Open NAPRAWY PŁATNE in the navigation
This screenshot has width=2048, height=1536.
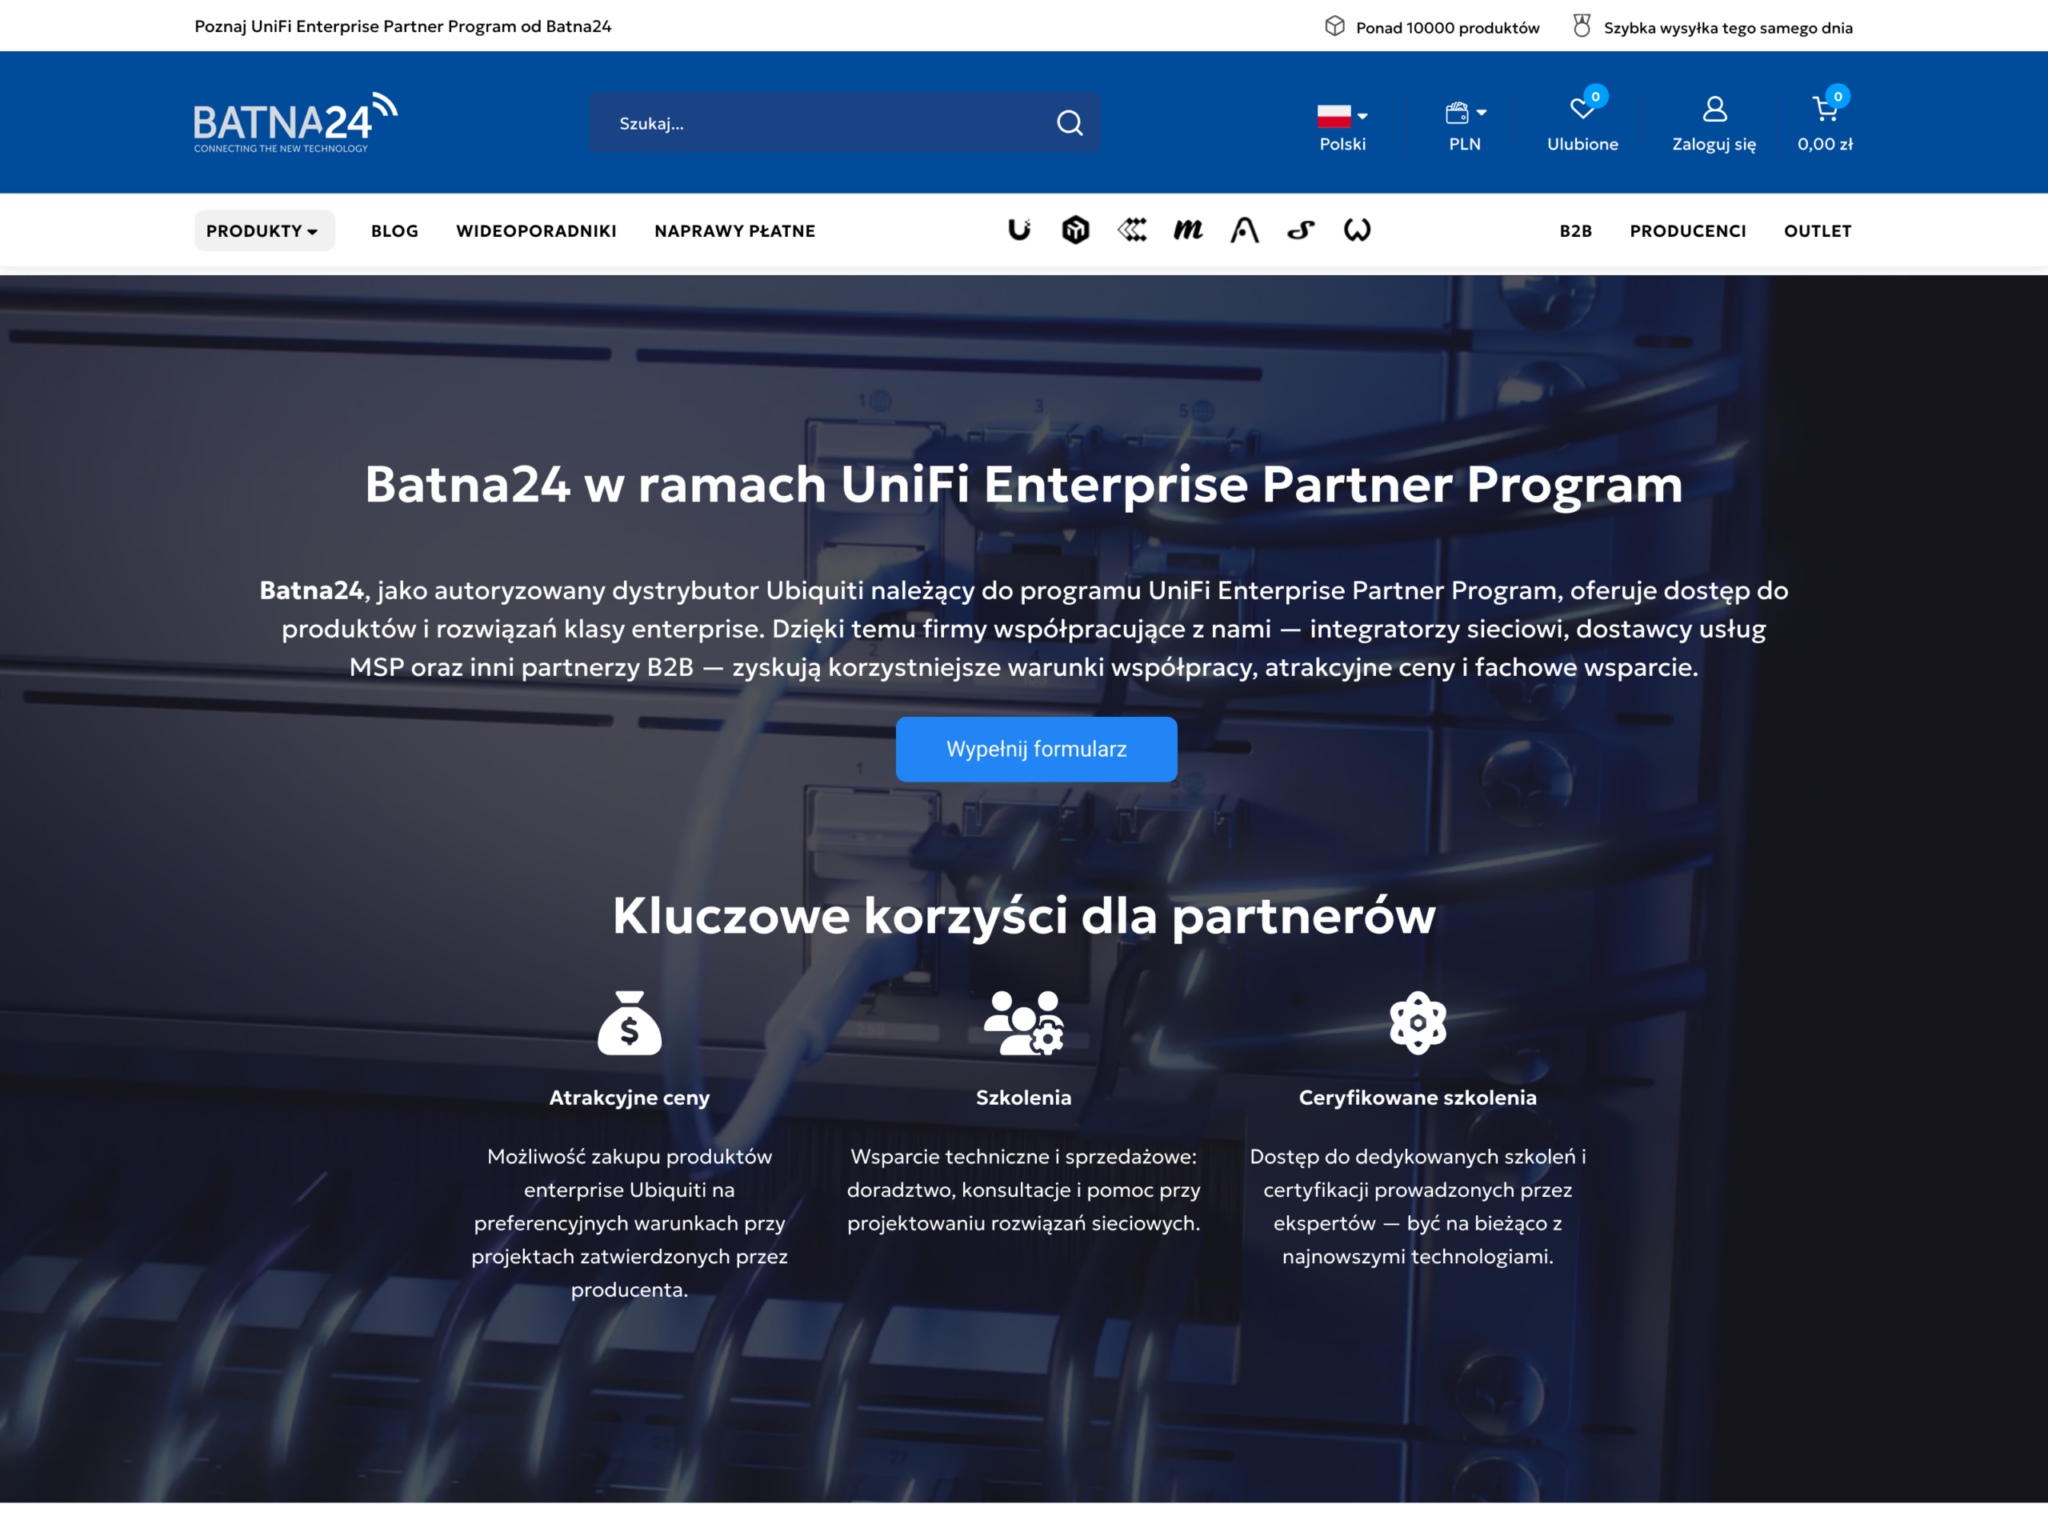tap(735, 231)
